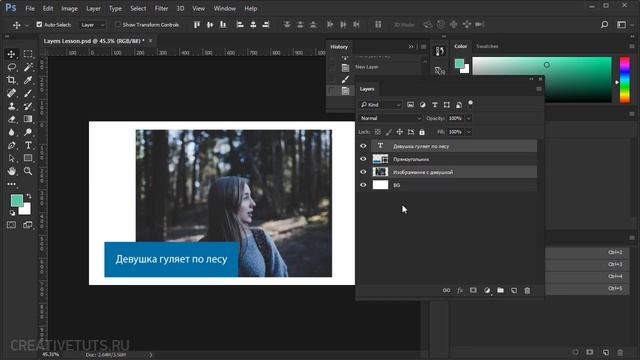The height and width of the screenshot is (360, 640).
Task: Expand the History panel double-arrow
Action: [x=411, y=47]
